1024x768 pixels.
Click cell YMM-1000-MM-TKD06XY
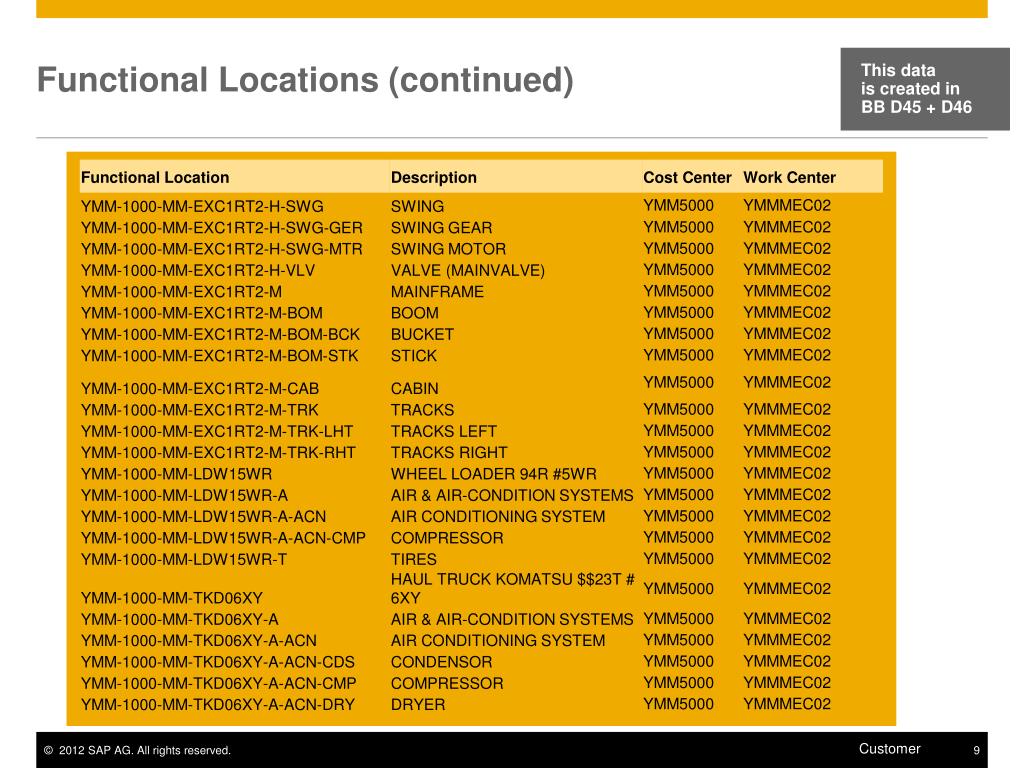click(172, 598)
